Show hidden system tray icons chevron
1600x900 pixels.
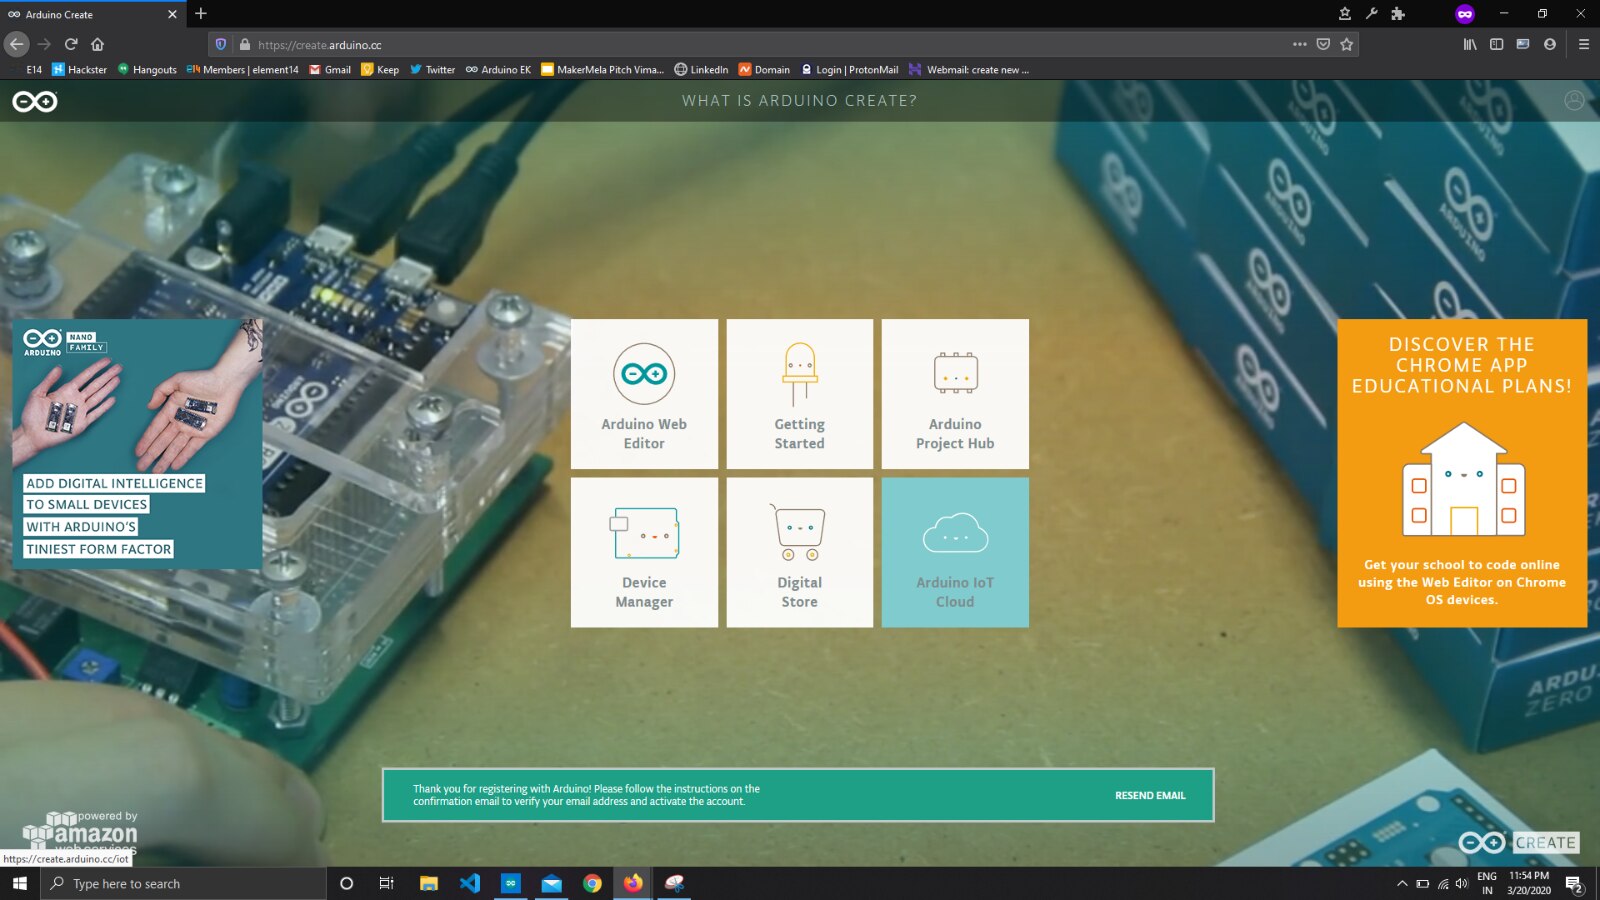(x=1402, y=883)
